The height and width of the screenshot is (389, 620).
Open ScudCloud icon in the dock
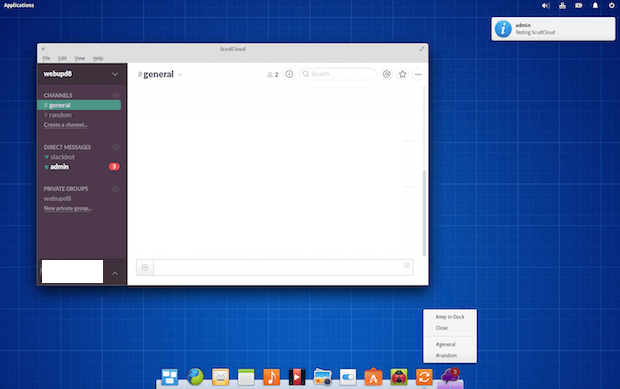(x=450, y=376)
